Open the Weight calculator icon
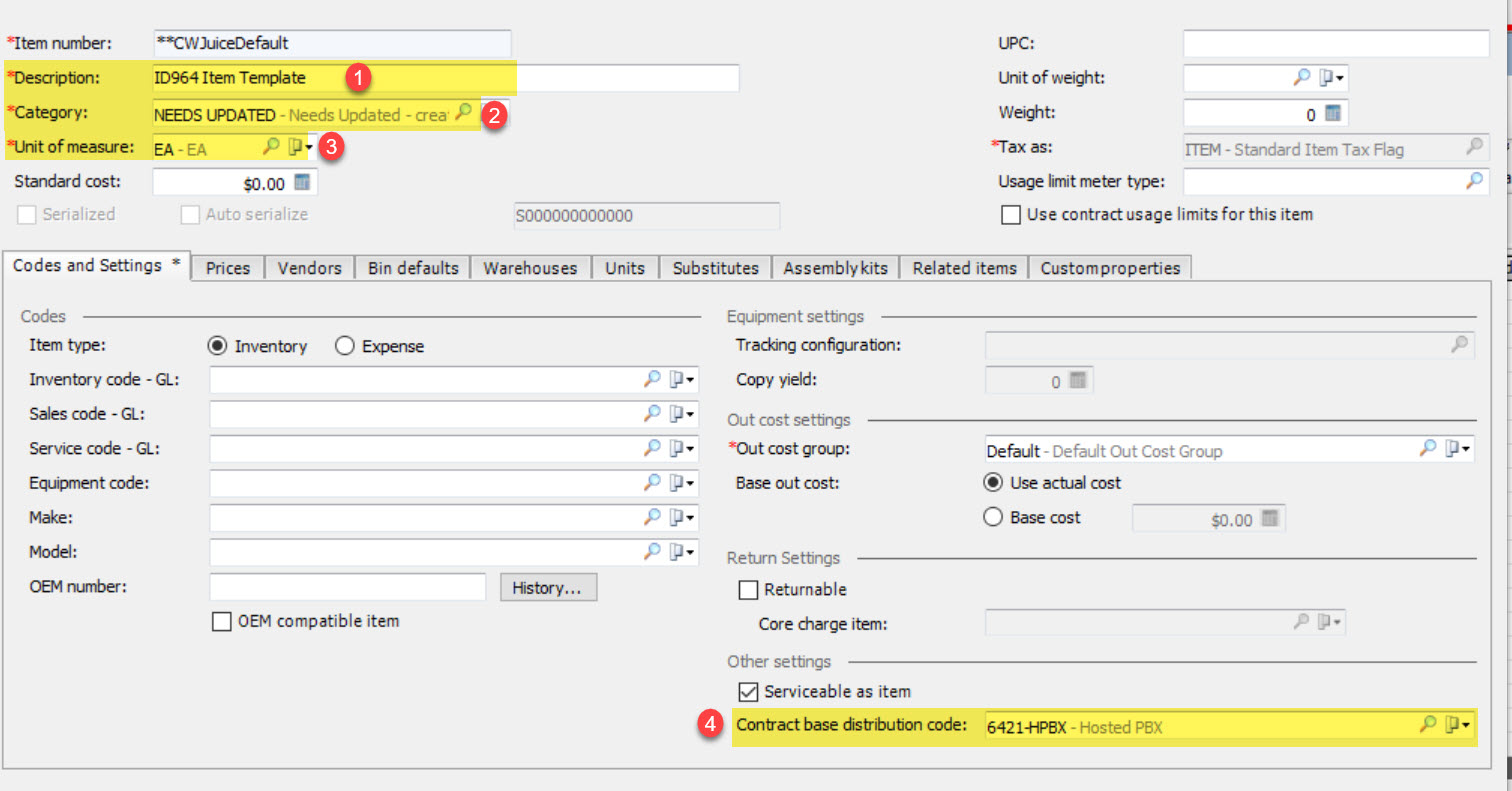 click(1332, 114)
